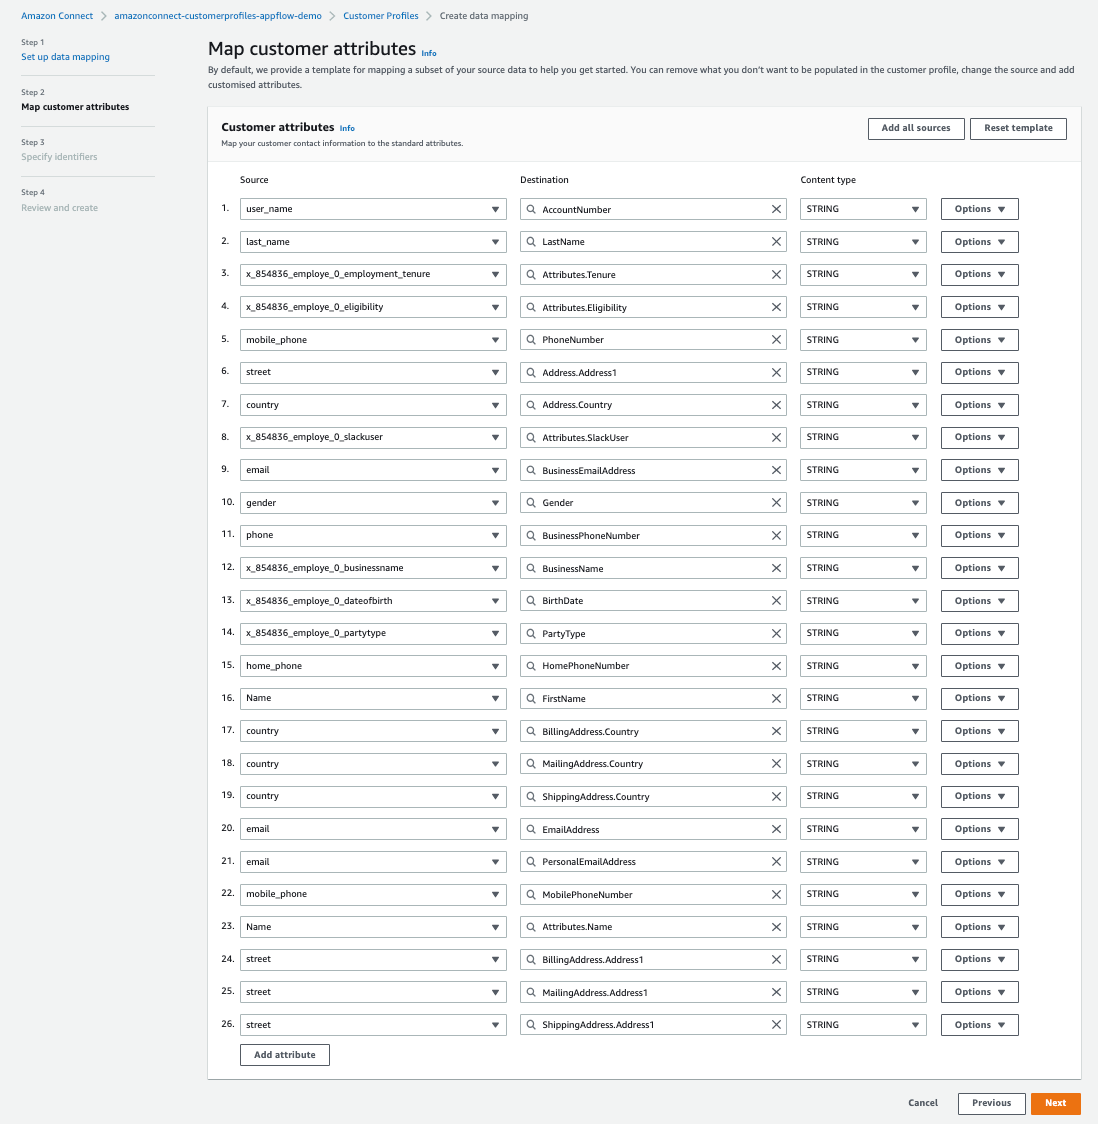Clear the MobilePhoneNumber destination
Screen dimensions: 1098x1124
pyautogui.click(x=776, y=895)
